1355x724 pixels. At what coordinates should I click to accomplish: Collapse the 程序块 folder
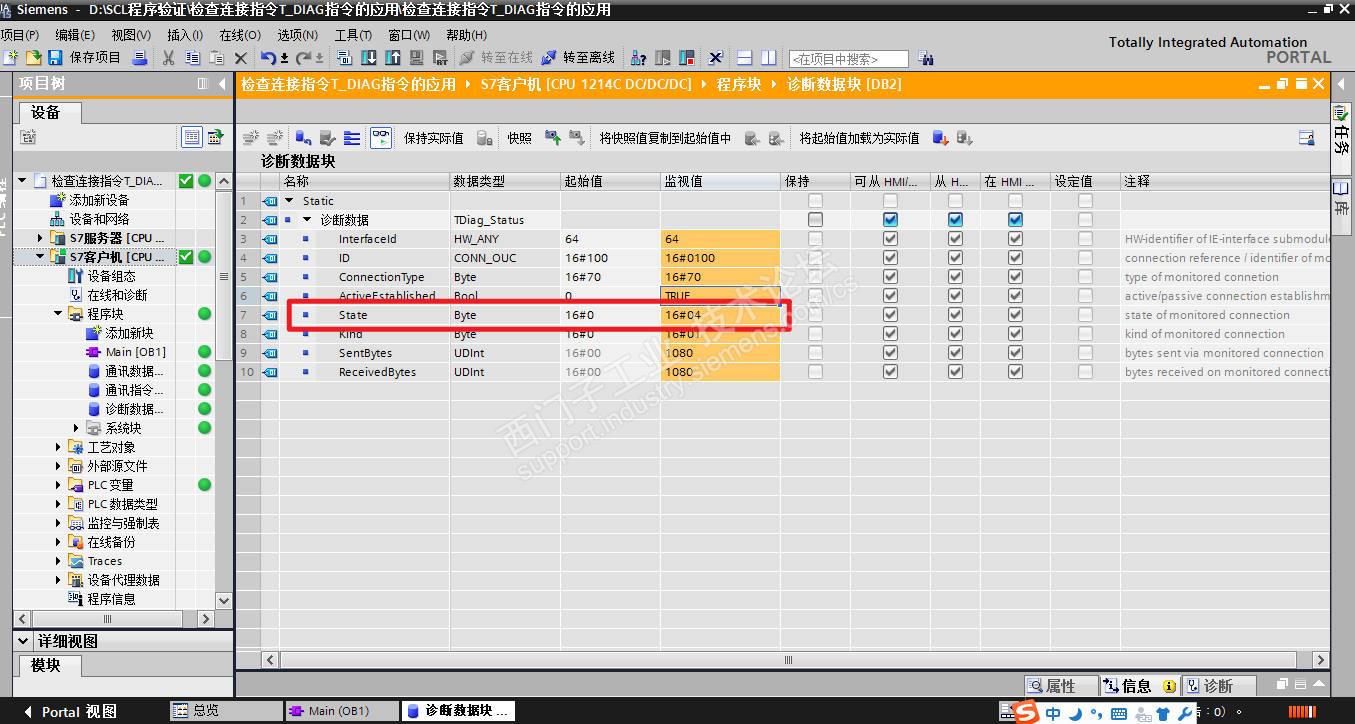[x=58, y=314]
